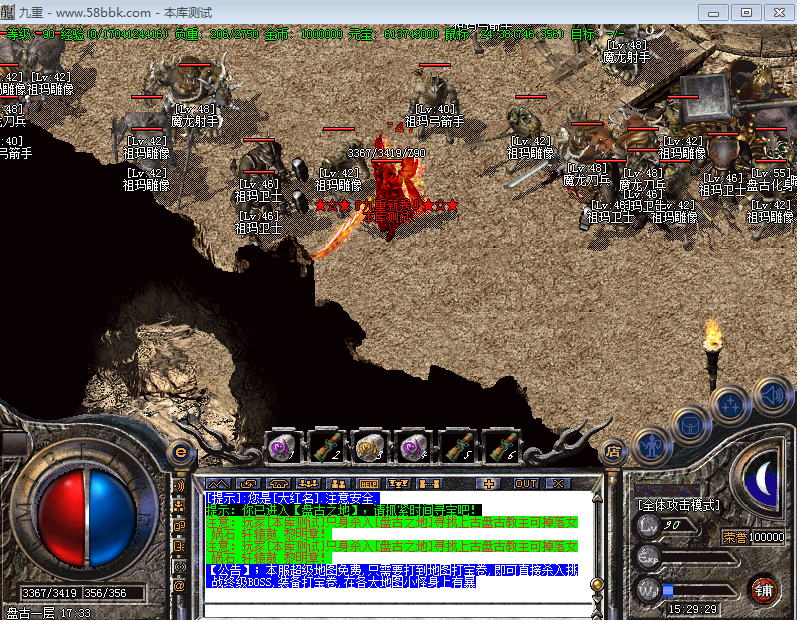Image resolution: width=797 pixels, height=620 pixels.
Task: Click the 3367/3419 HP readout
Action: coord(49,593)
